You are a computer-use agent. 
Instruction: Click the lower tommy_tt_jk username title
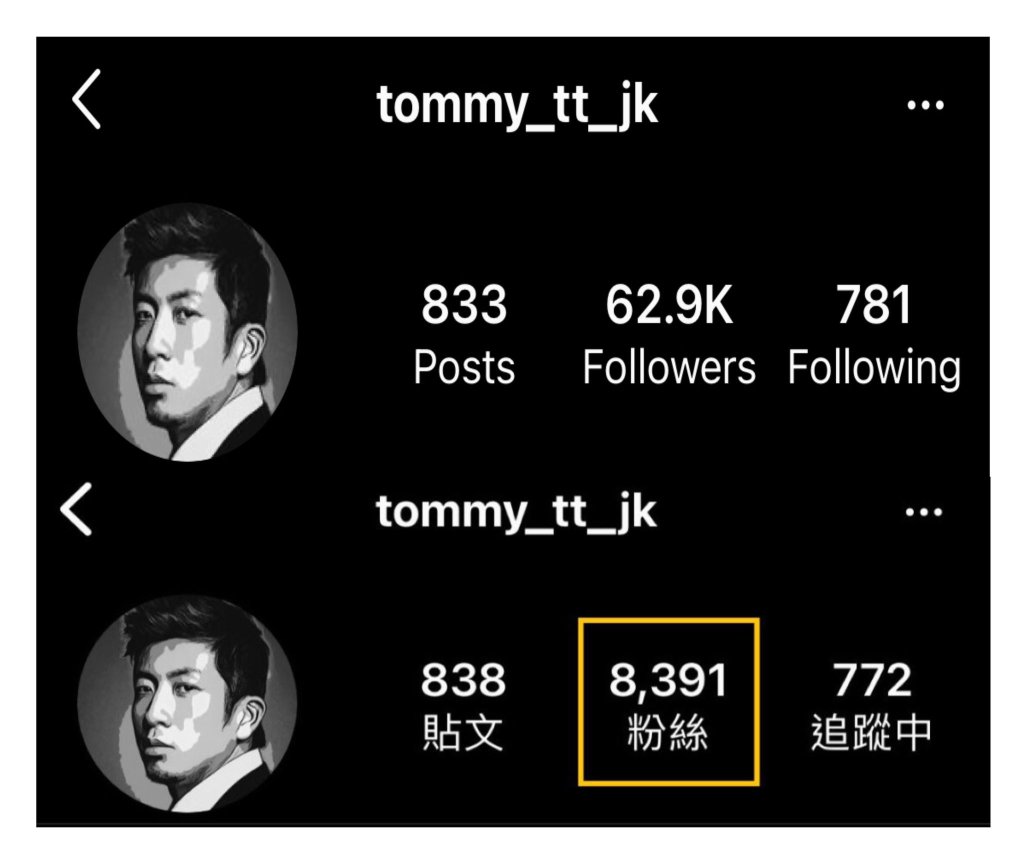[x=516, y=513]
